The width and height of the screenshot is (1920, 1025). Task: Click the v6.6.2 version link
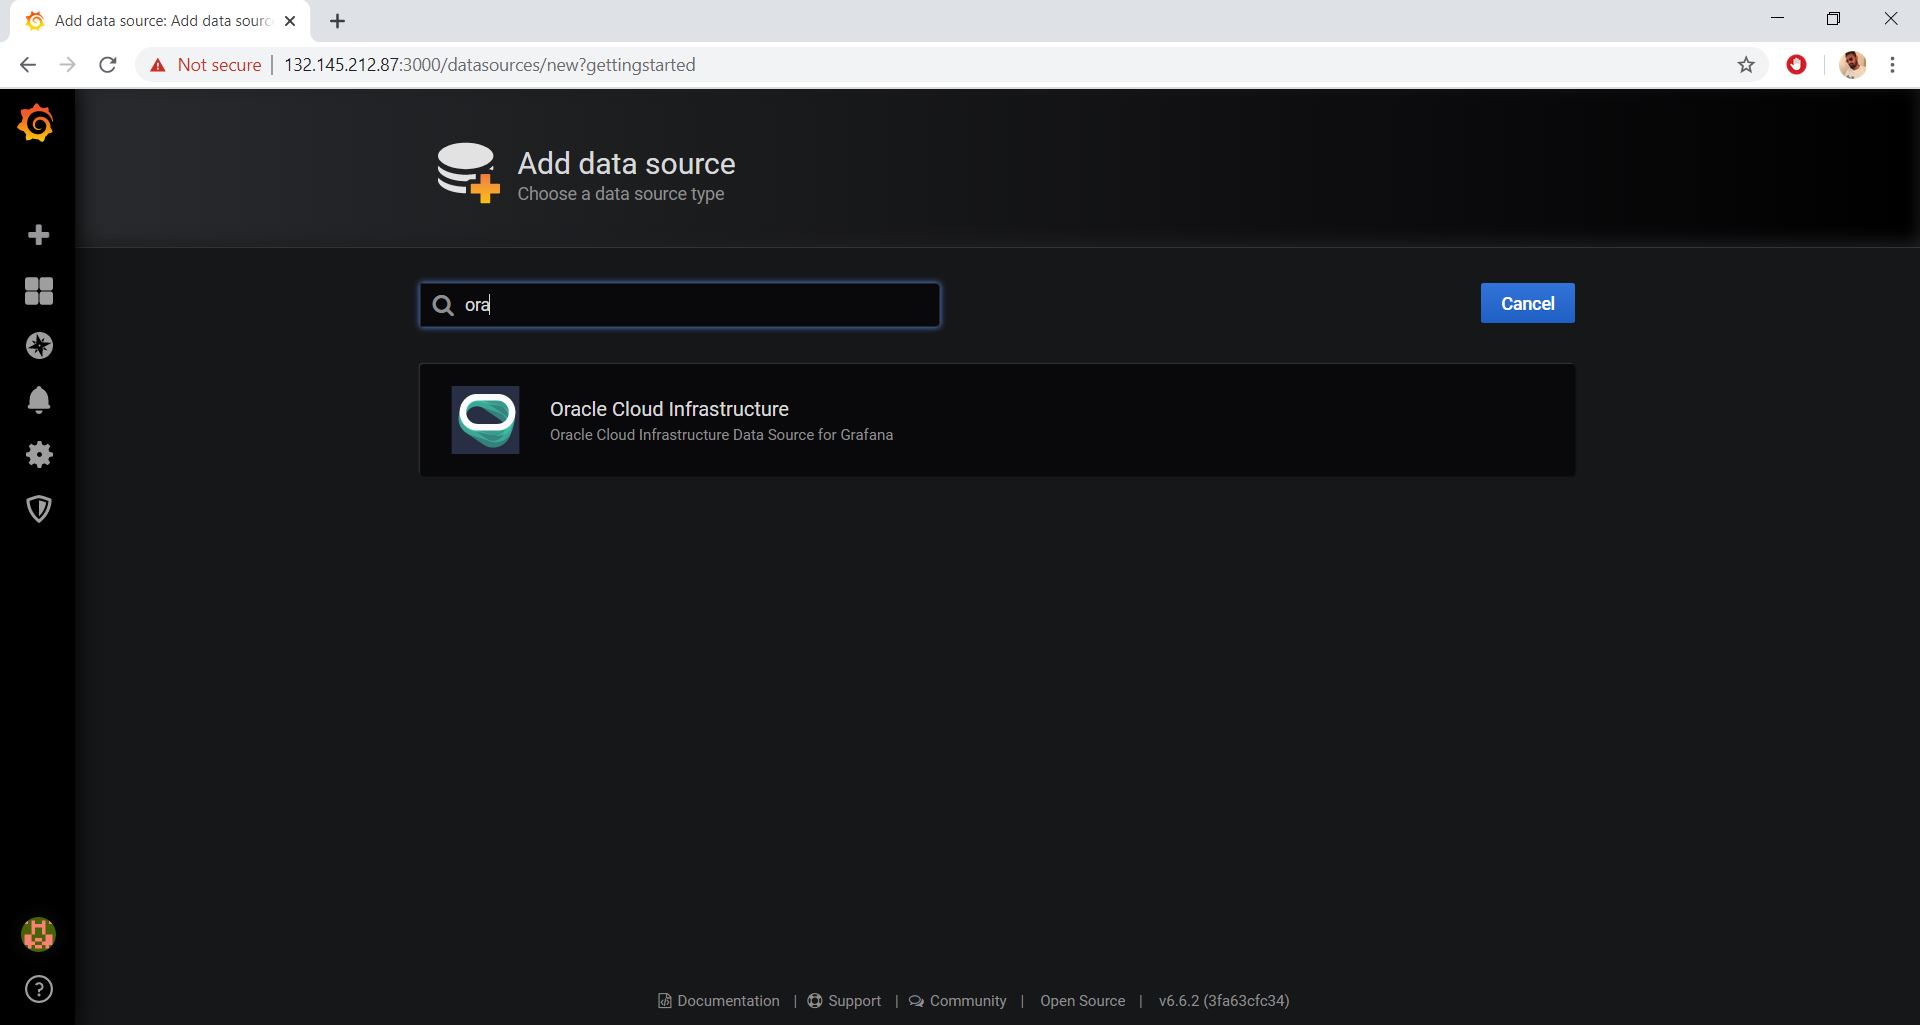tap(1224, 1001)
